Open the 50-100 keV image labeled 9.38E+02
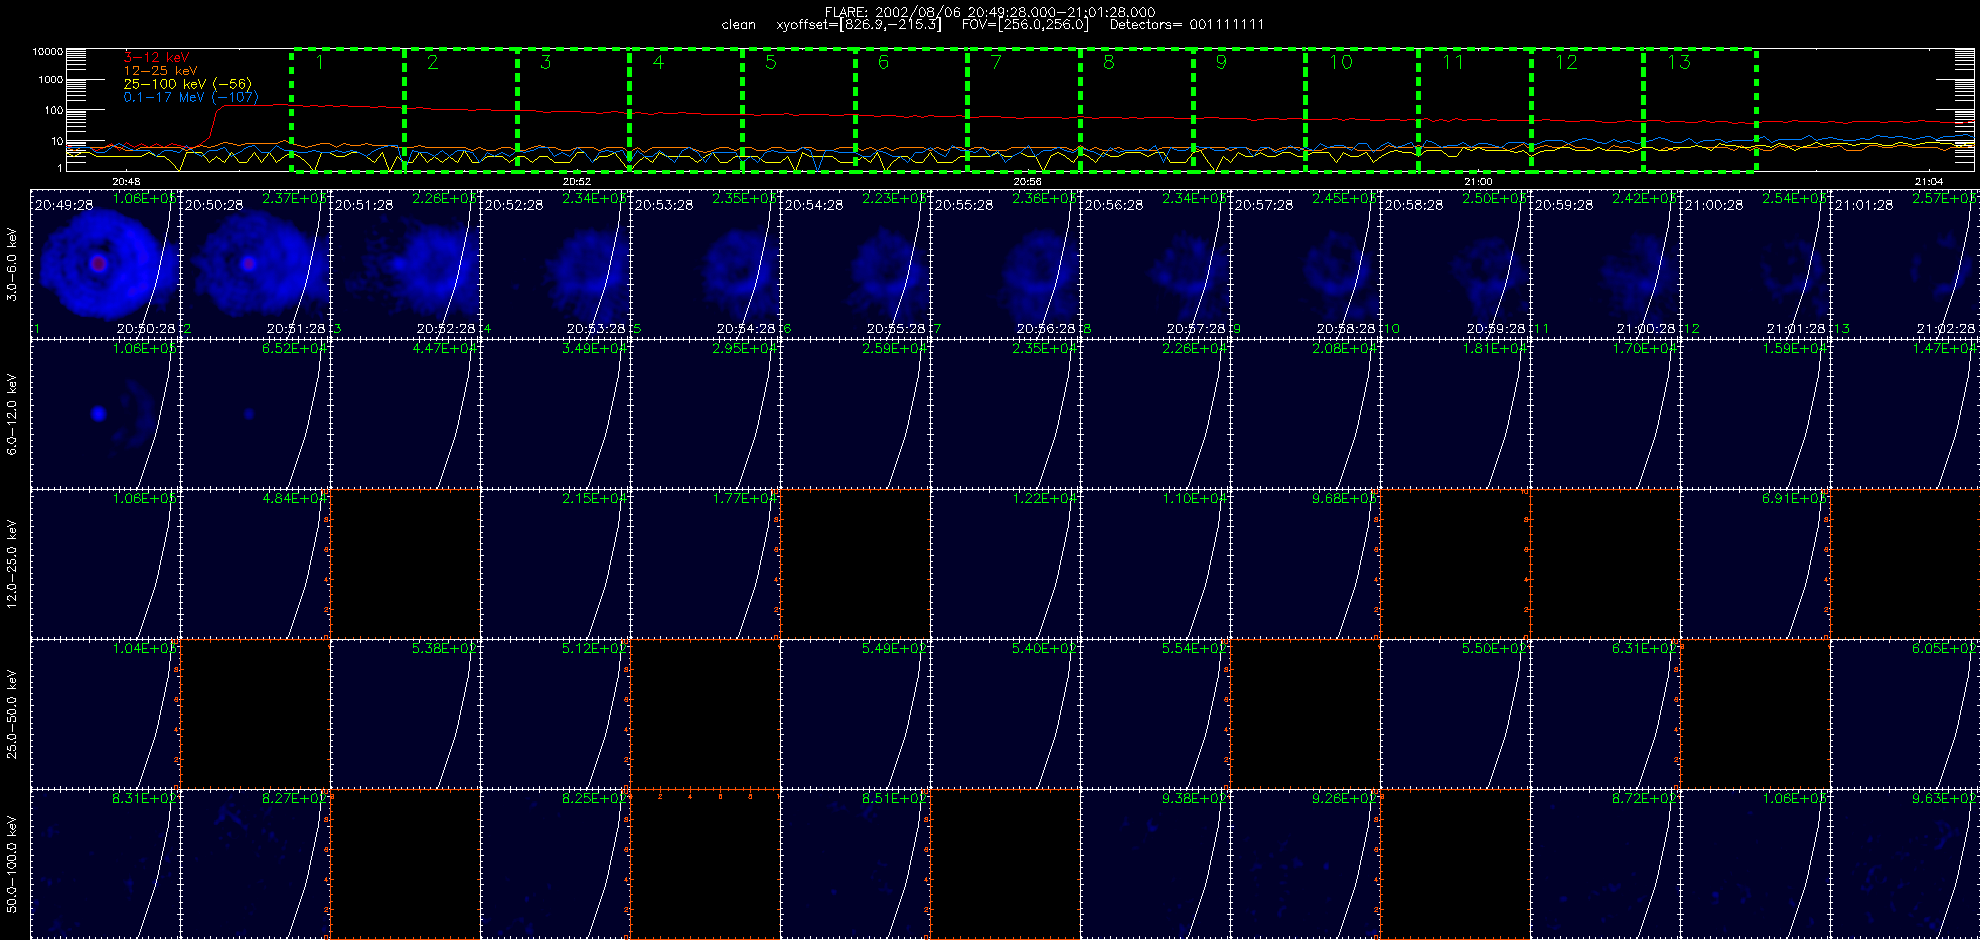The width and height of the screenshot is (1980, 940). 1155,864
